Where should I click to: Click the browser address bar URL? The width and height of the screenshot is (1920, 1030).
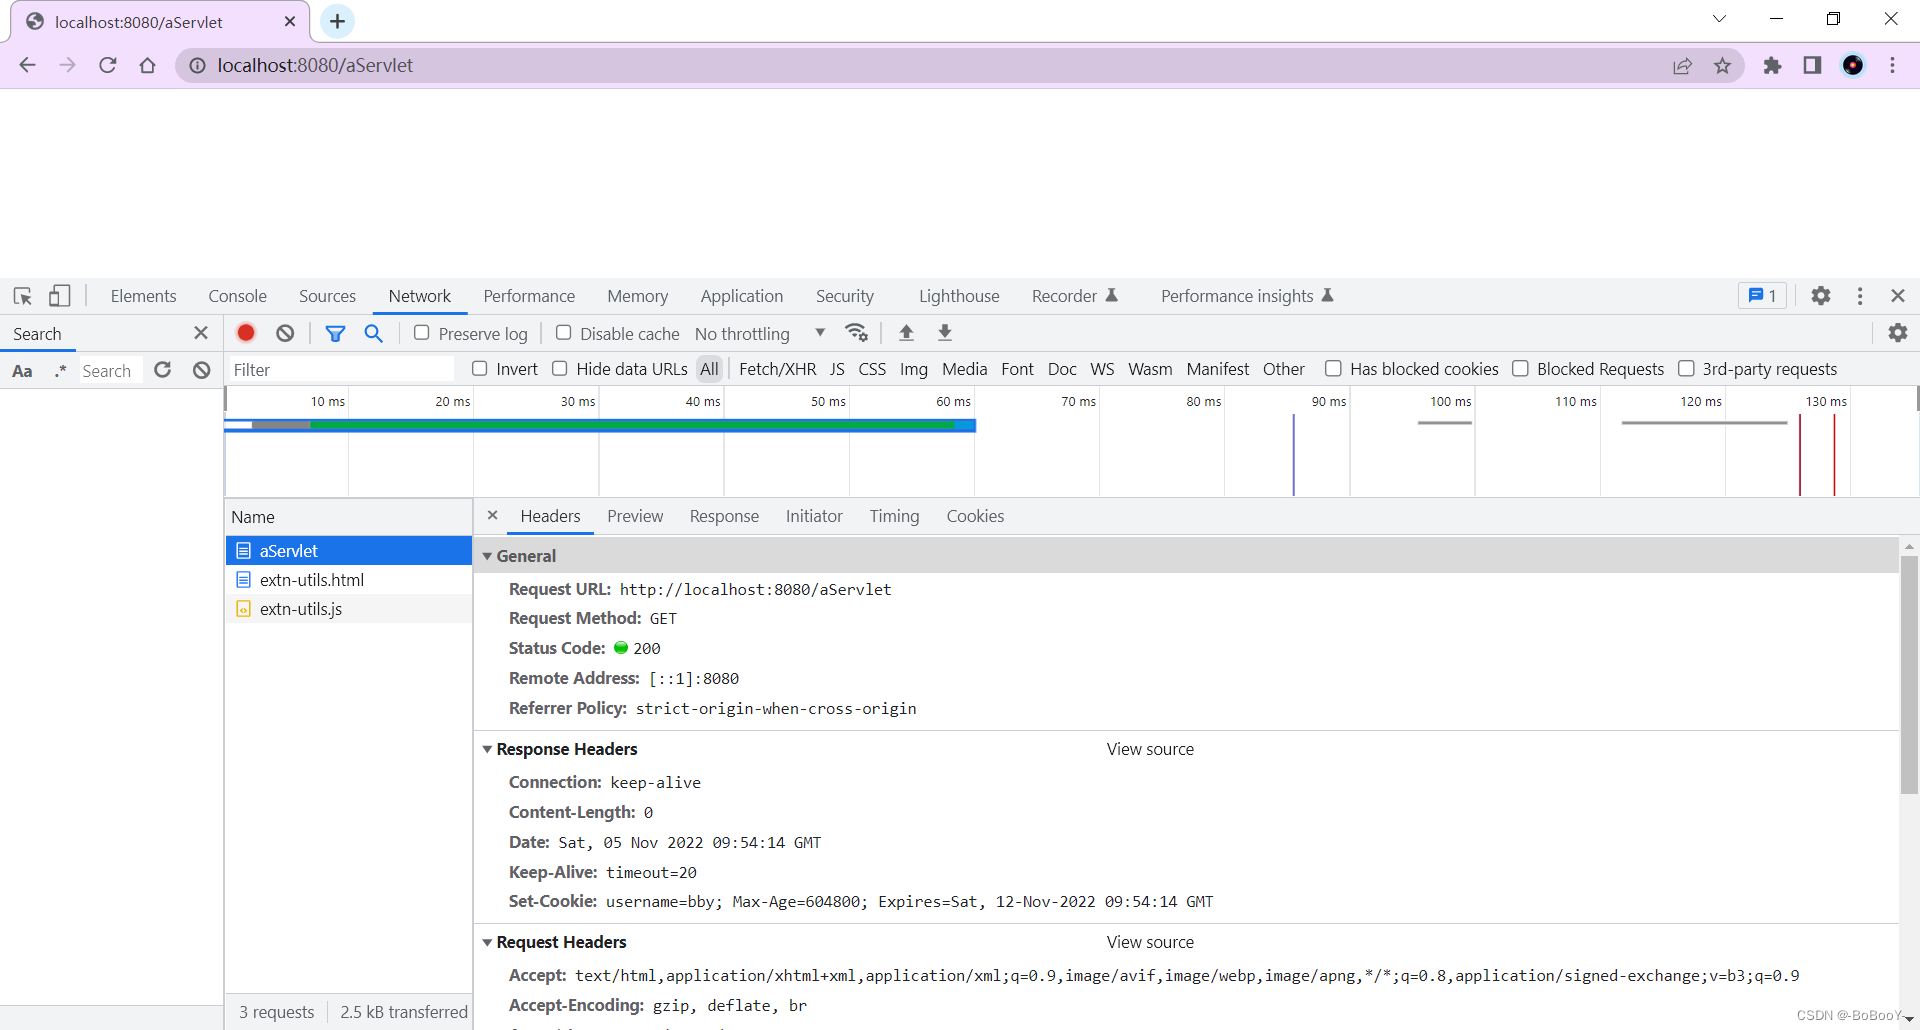coord(315,65)
